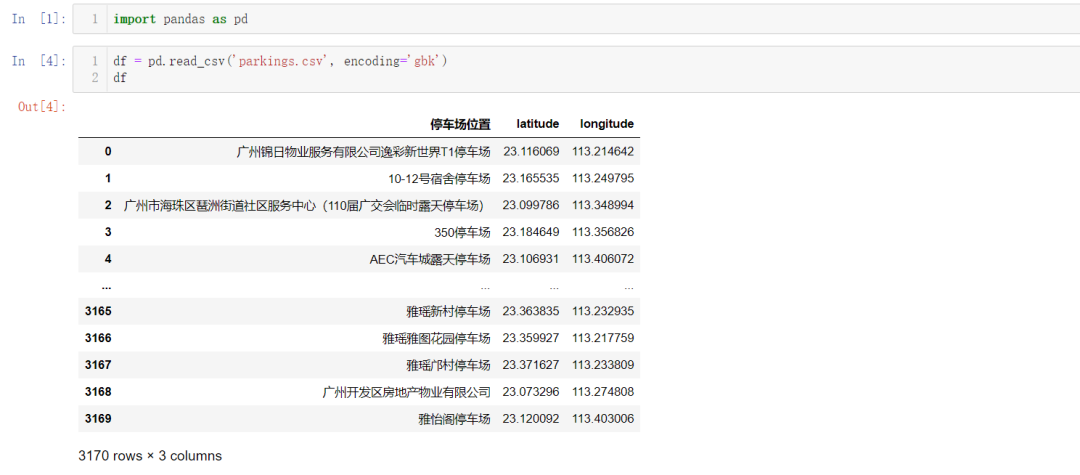1080x475 pixels.
Task: Select the In [1] cell prompt
Action: pos(39,19)
